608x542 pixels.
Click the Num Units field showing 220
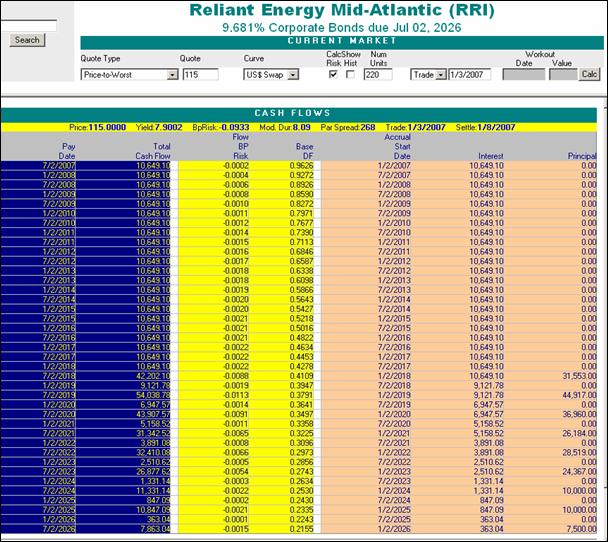(378, 74)
